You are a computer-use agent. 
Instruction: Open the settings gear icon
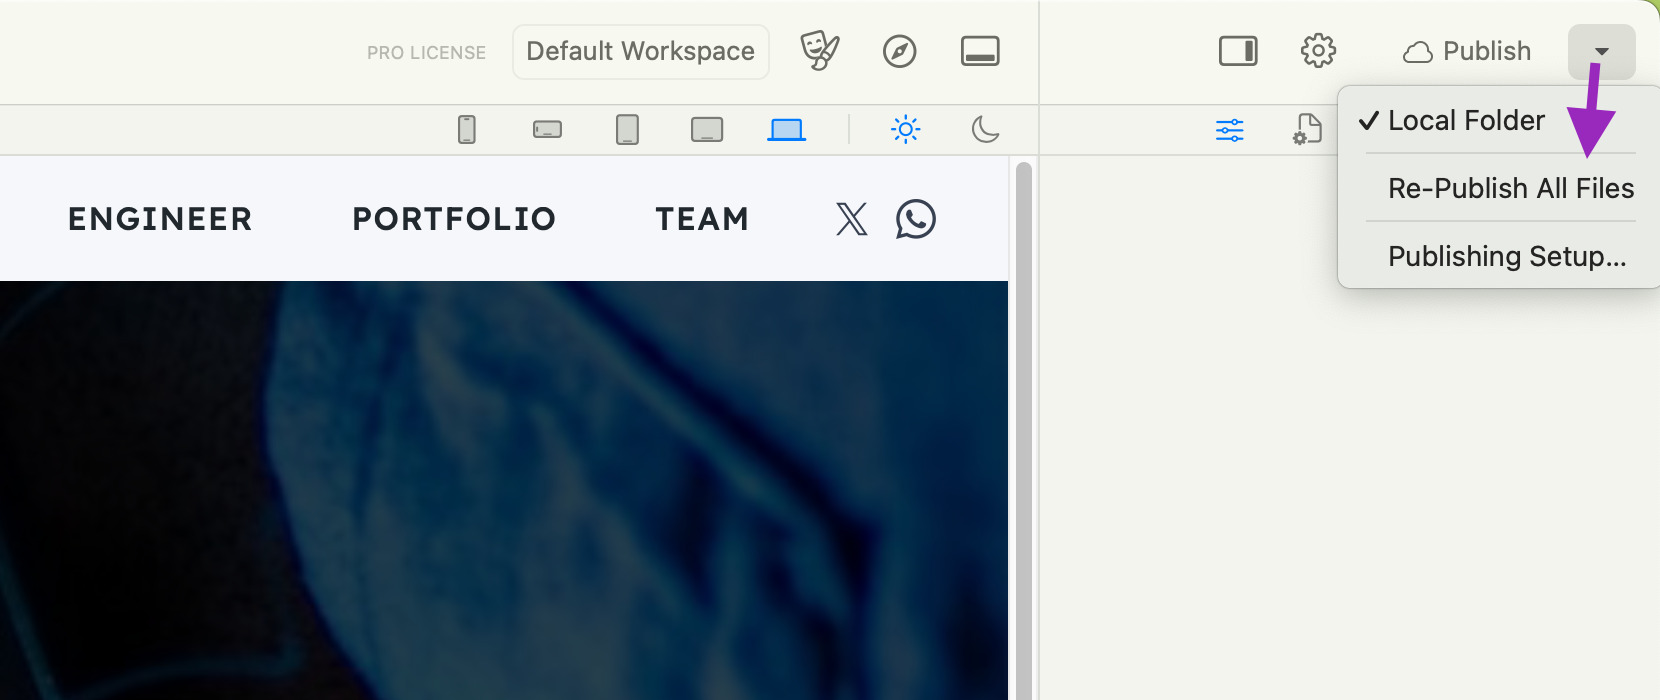(1318, 50)
